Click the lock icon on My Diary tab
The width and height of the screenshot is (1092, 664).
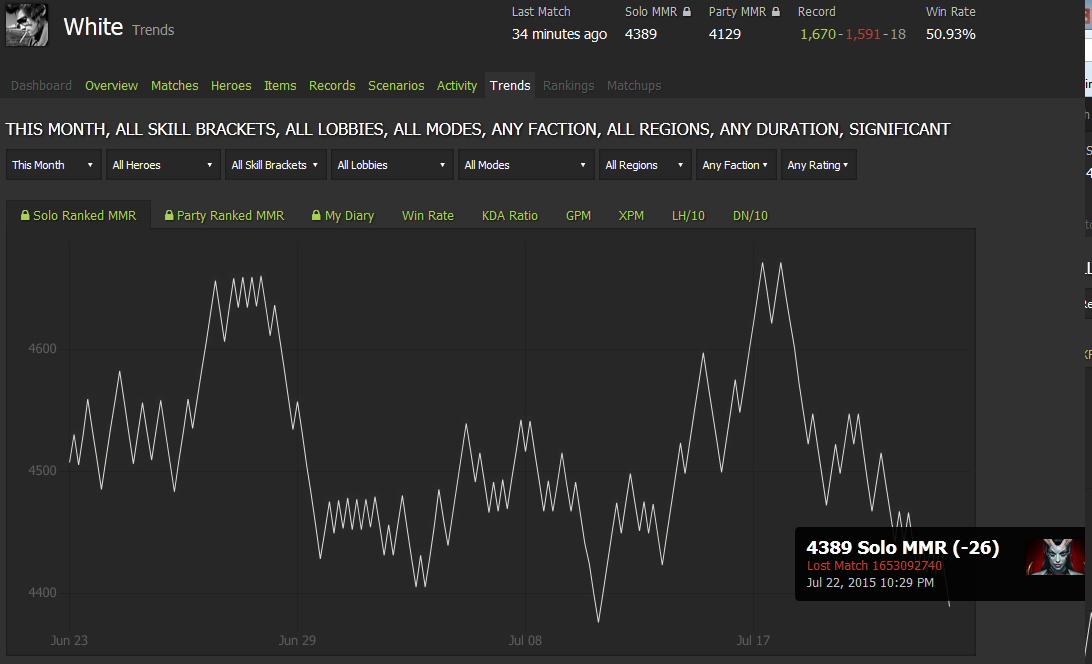(316, 215)
